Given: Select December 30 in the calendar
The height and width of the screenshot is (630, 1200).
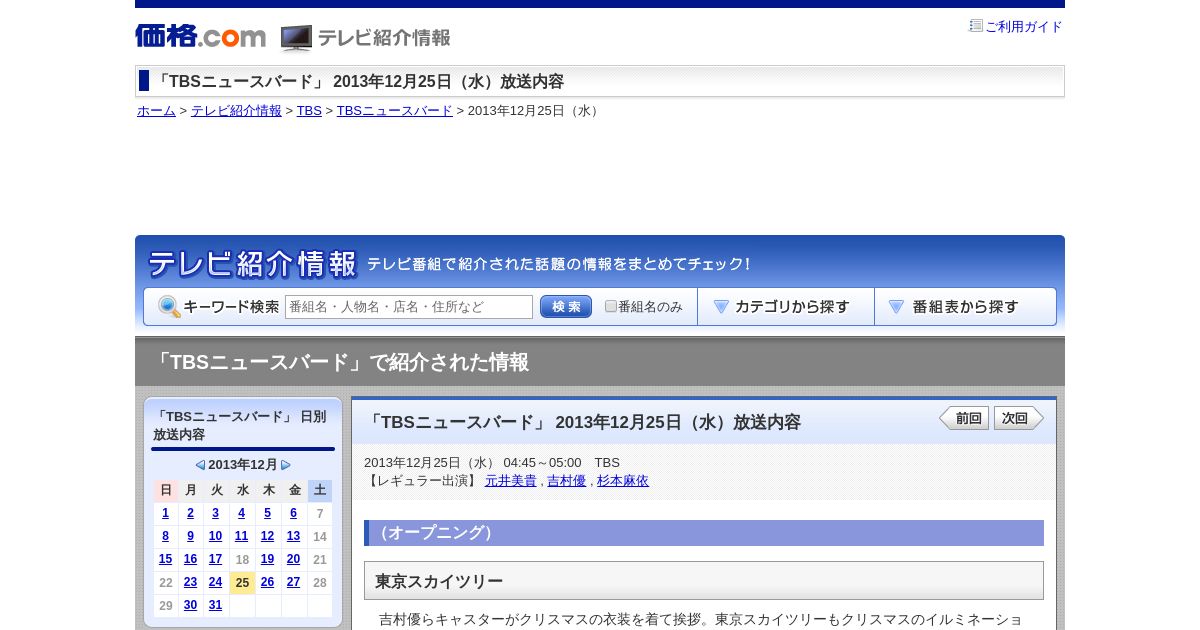Looking at the screenshot, I should (x=191, y=605).
